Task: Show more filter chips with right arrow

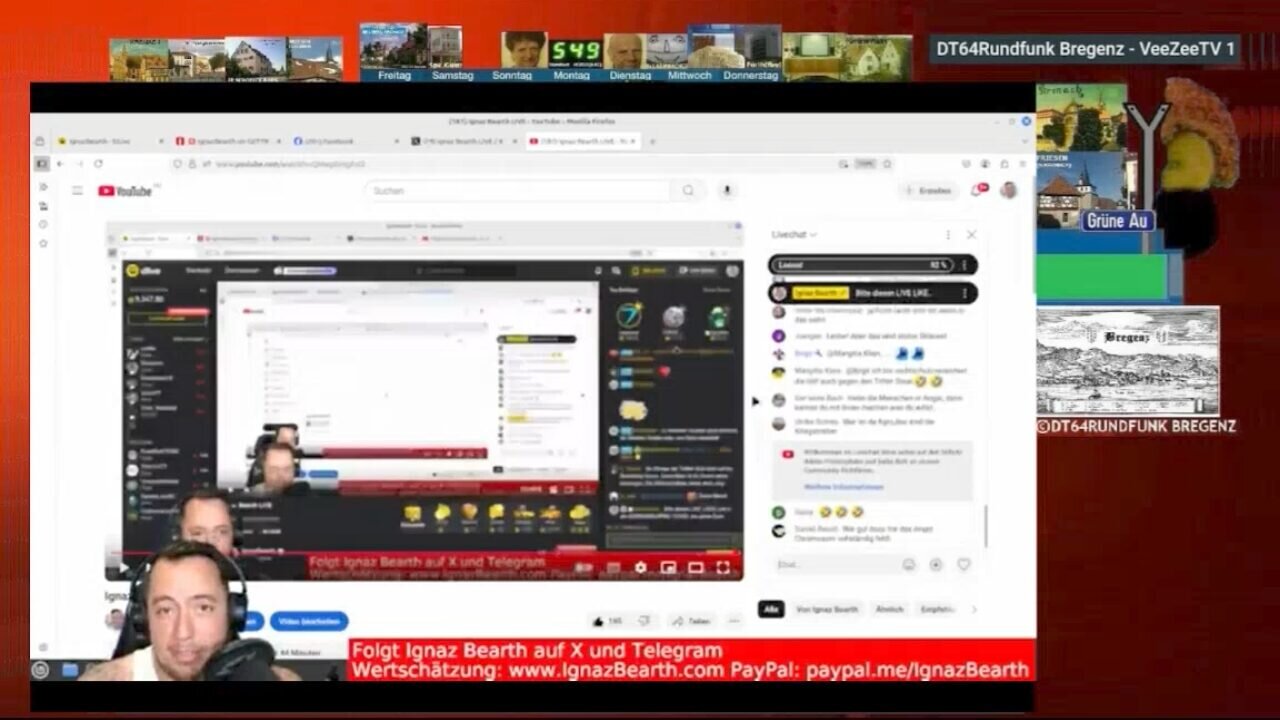Action: pyautogui.click(x=974, y=609)
